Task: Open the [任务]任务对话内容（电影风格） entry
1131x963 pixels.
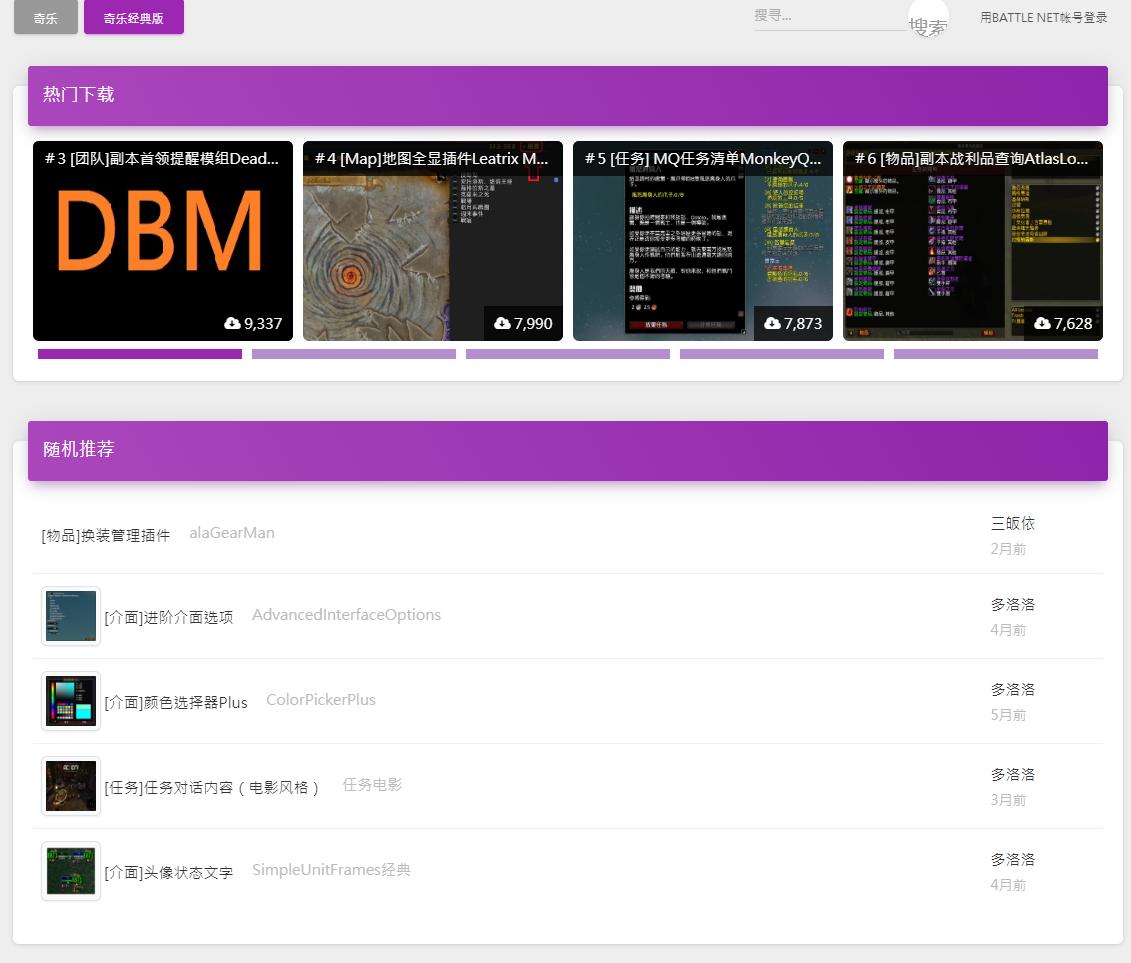Action: (211, 787)
